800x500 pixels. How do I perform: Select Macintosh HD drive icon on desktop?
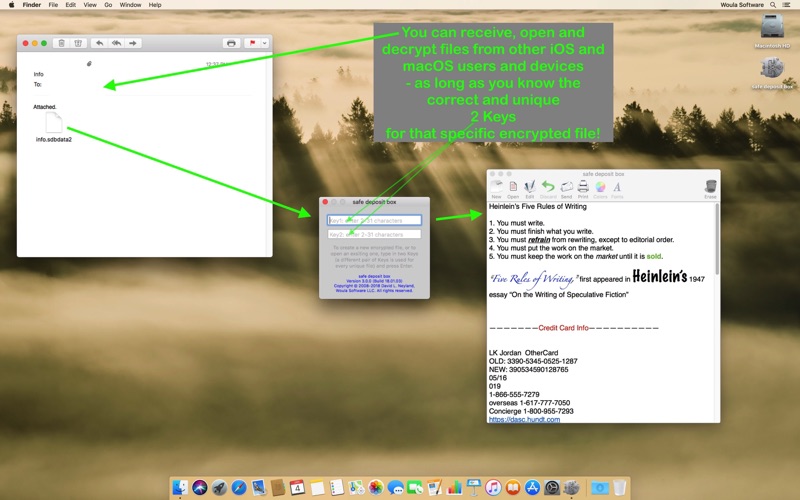[772, 30]
